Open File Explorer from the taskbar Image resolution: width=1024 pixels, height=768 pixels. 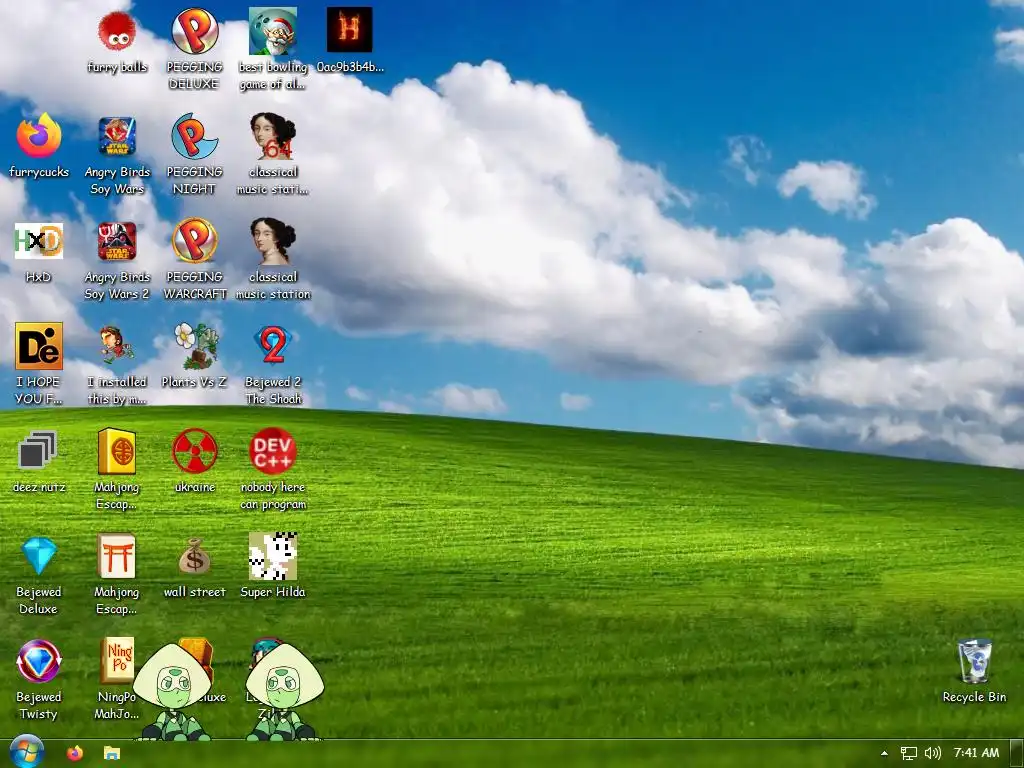(112, 753)
